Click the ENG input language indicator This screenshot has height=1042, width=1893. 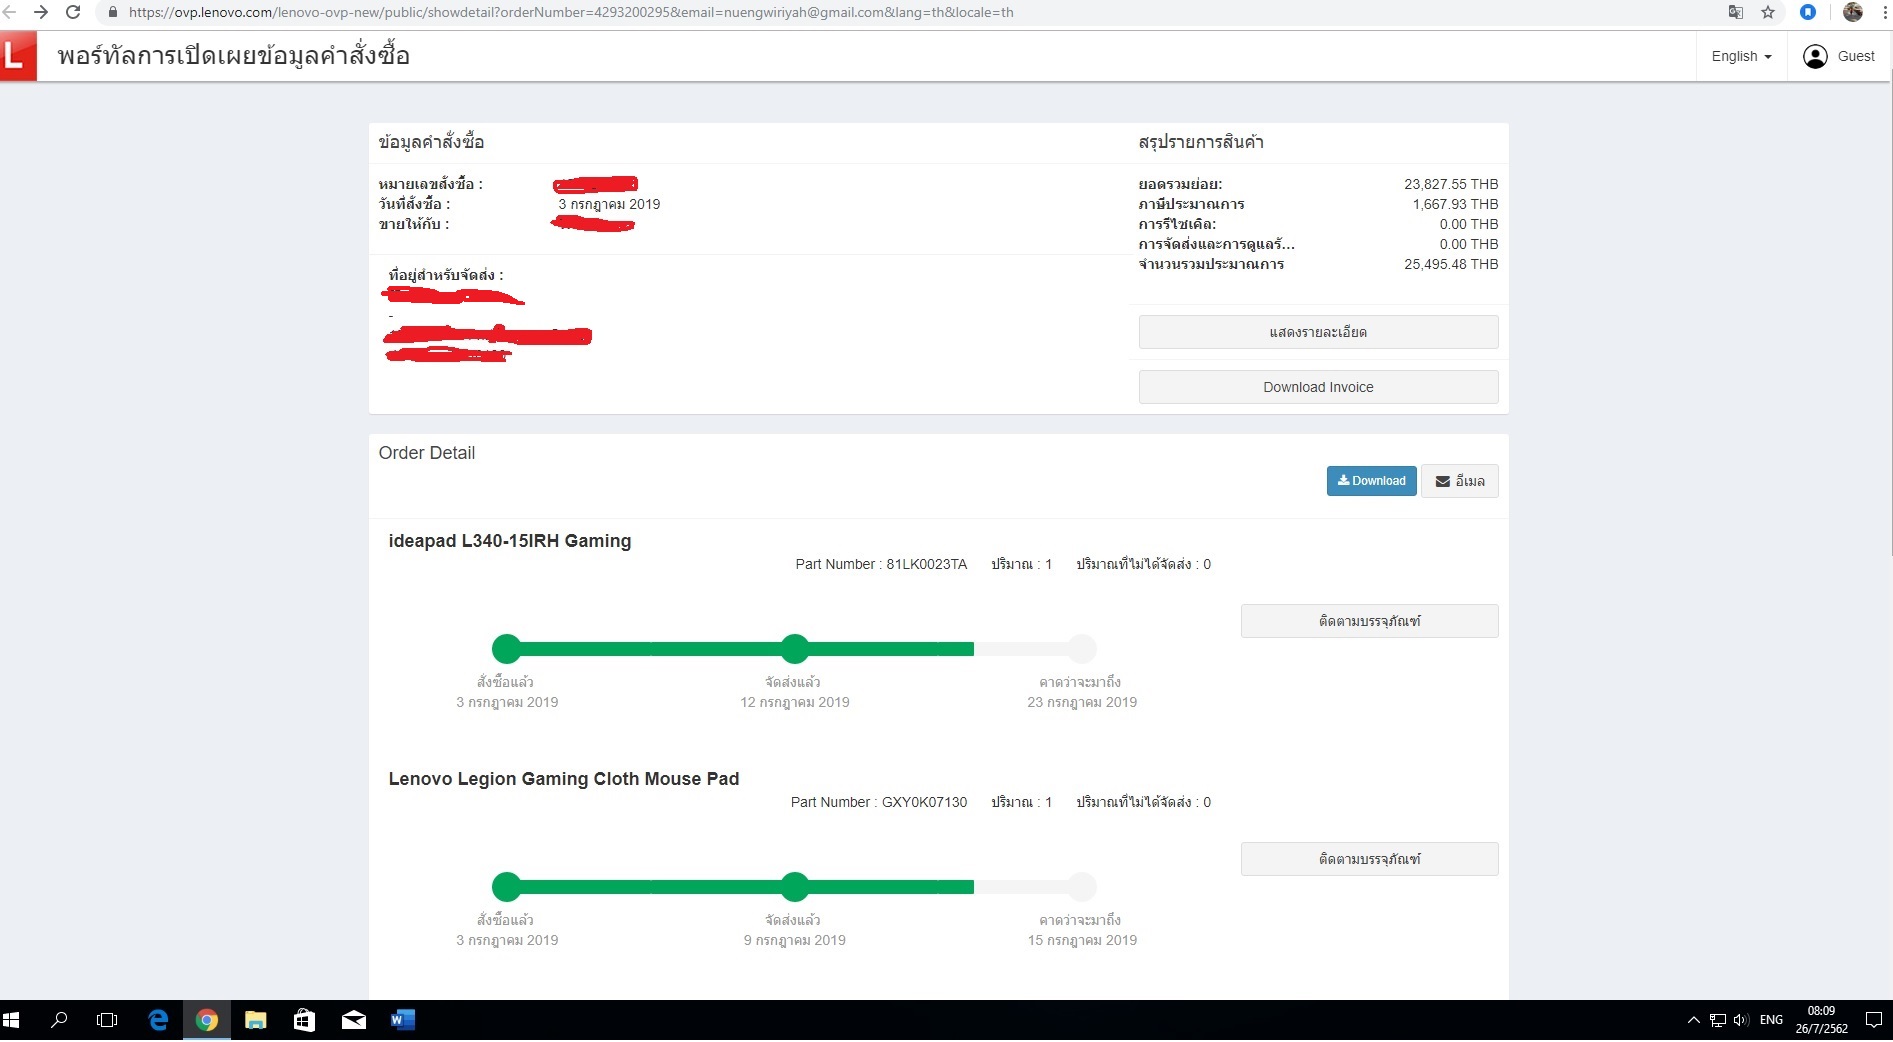tap(1771, 1020)
